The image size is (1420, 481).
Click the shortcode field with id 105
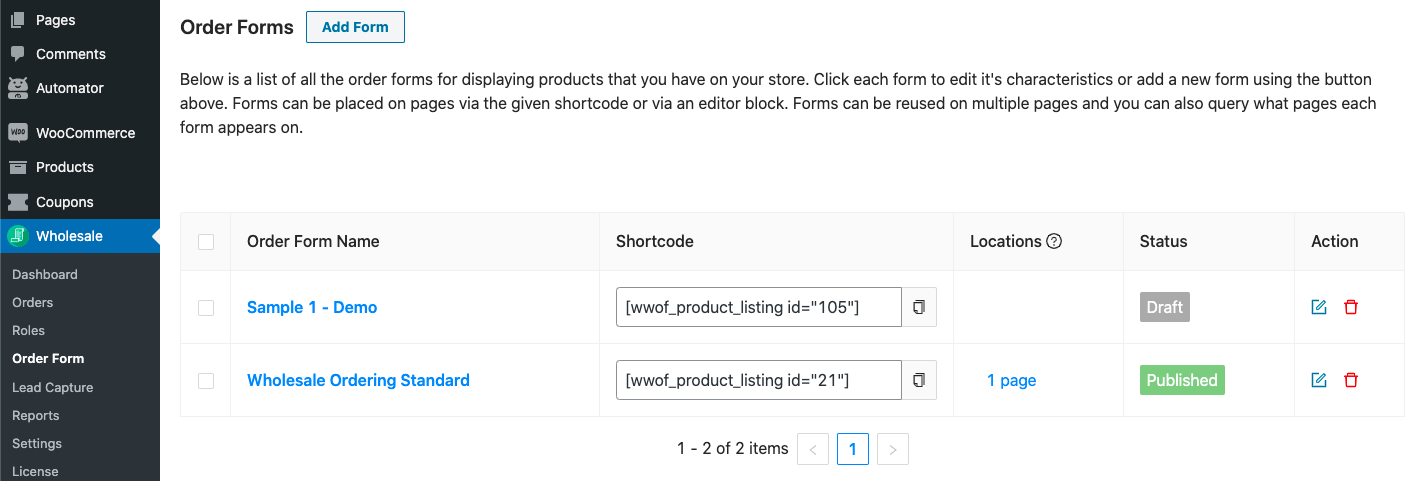coord(758,307)
